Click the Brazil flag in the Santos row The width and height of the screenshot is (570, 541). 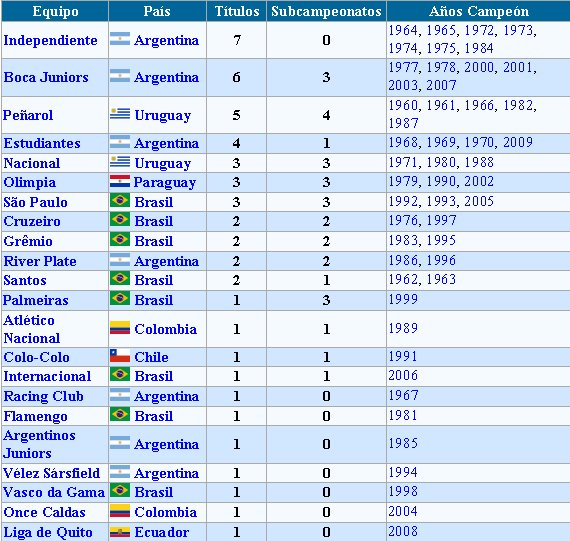pos(120,279)
